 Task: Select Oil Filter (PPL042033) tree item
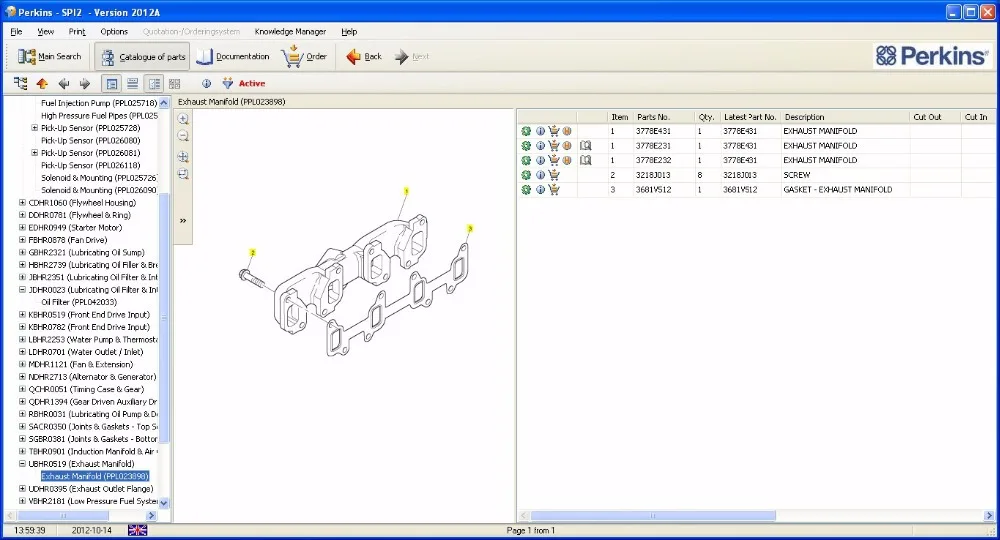(79, 302)
